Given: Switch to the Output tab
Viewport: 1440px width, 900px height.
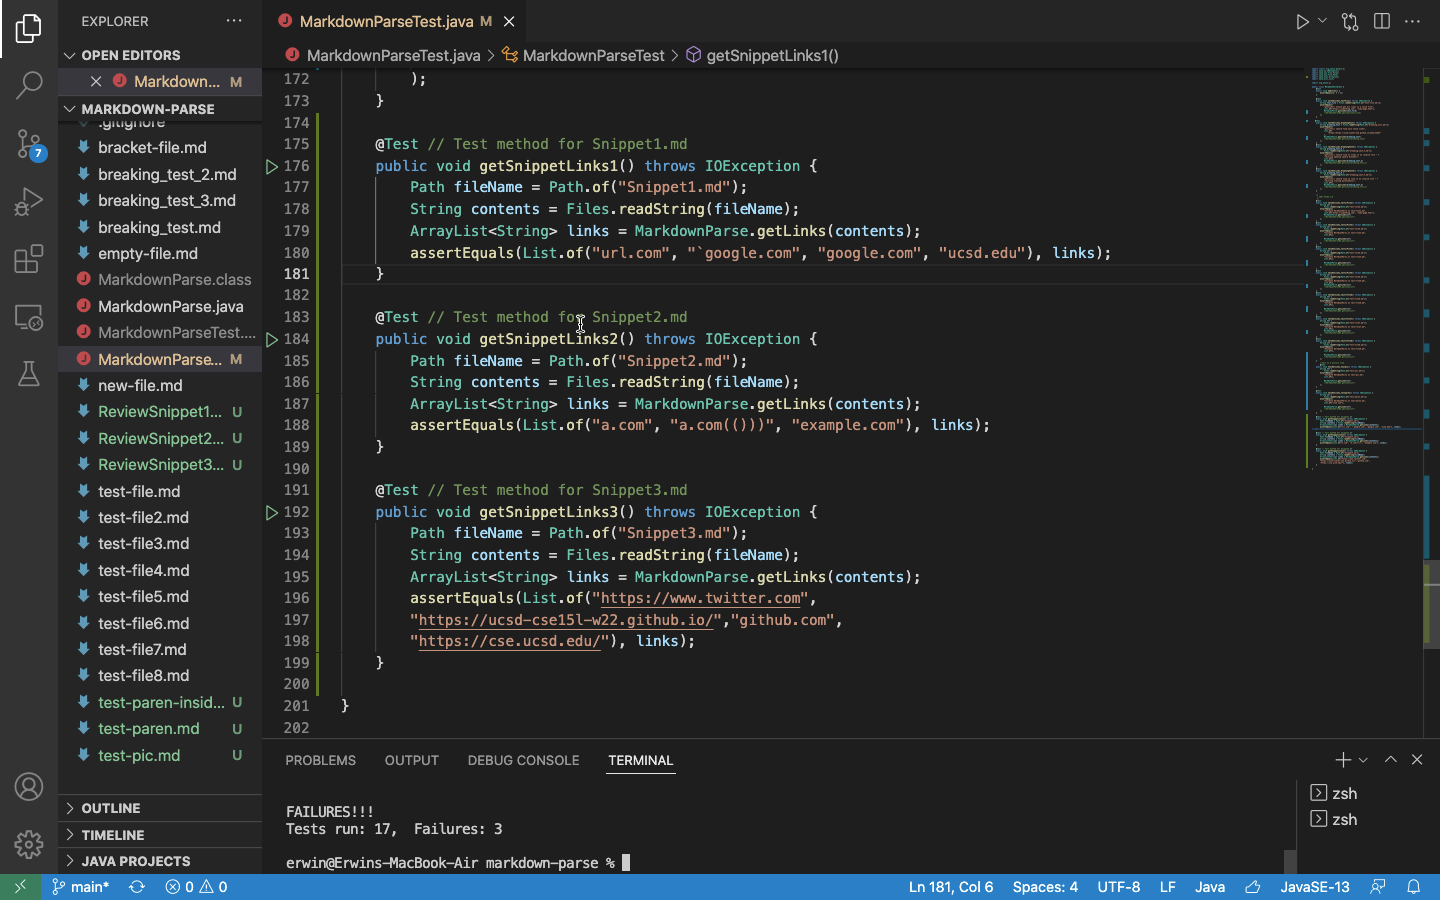Looking at the screenshot, I should 412,760.
